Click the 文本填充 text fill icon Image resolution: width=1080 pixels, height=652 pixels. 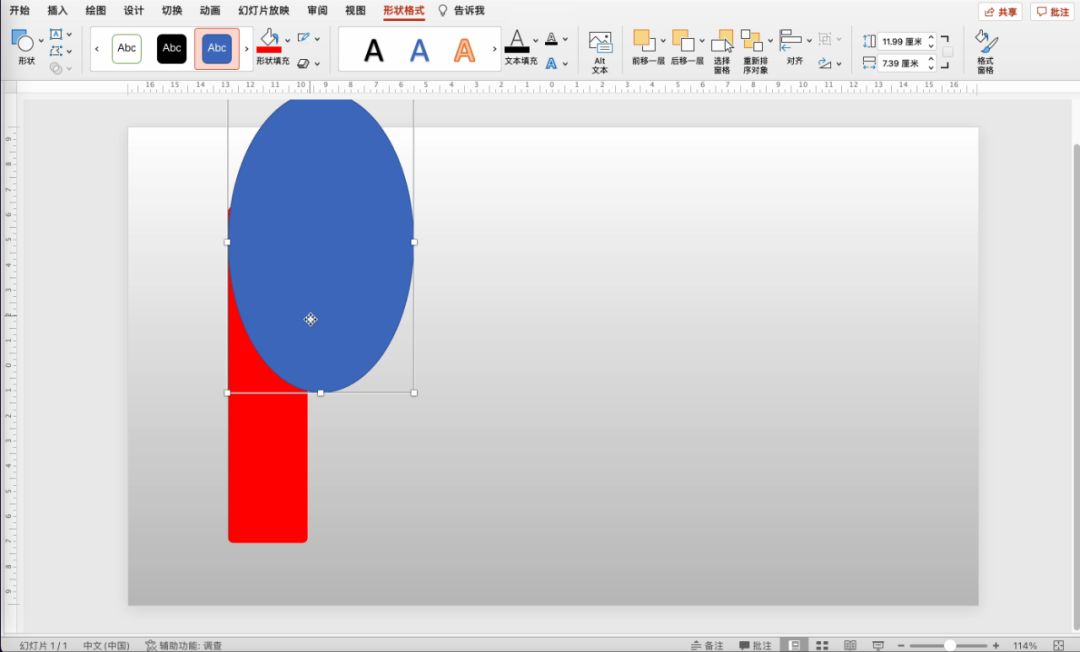517,41
